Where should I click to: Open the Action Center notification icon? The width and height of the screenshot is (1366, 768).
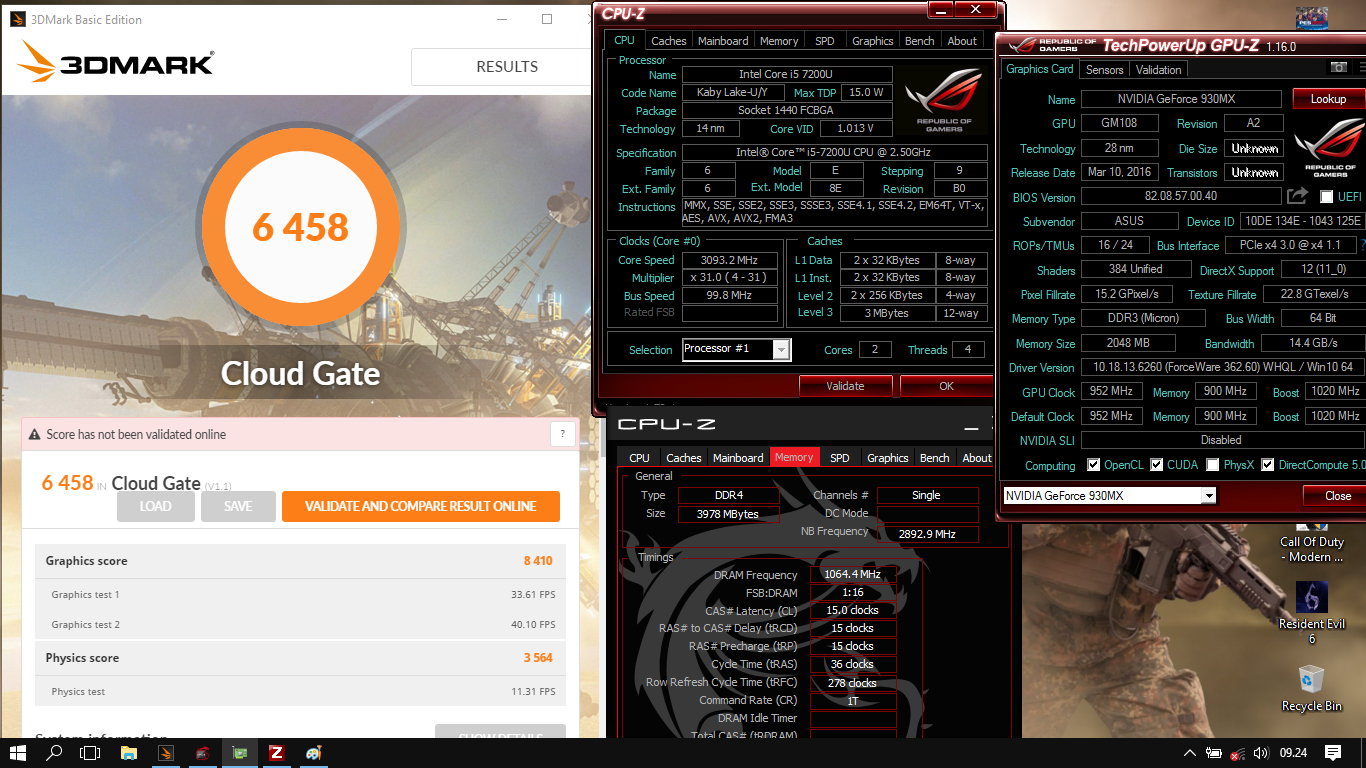(x=1333, y=753)
